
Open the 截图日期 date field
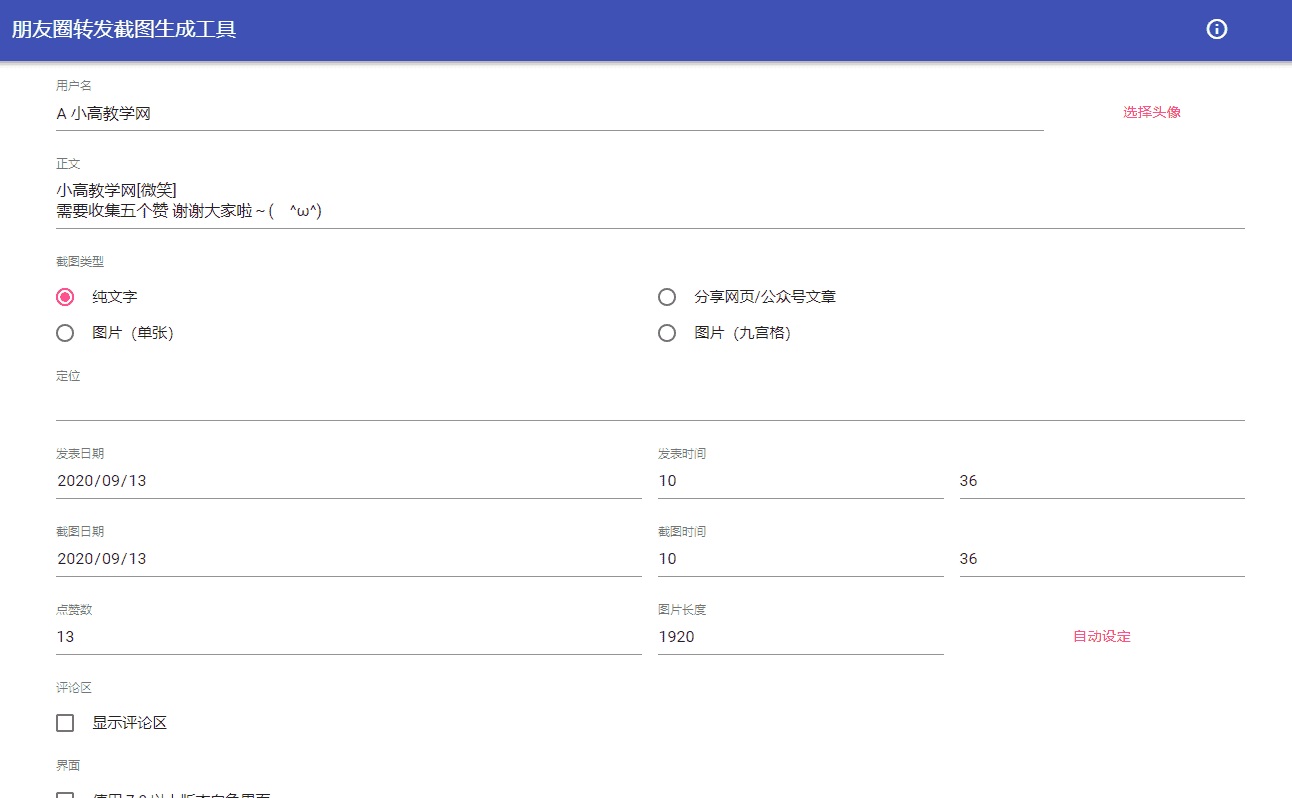coord(349,559)
